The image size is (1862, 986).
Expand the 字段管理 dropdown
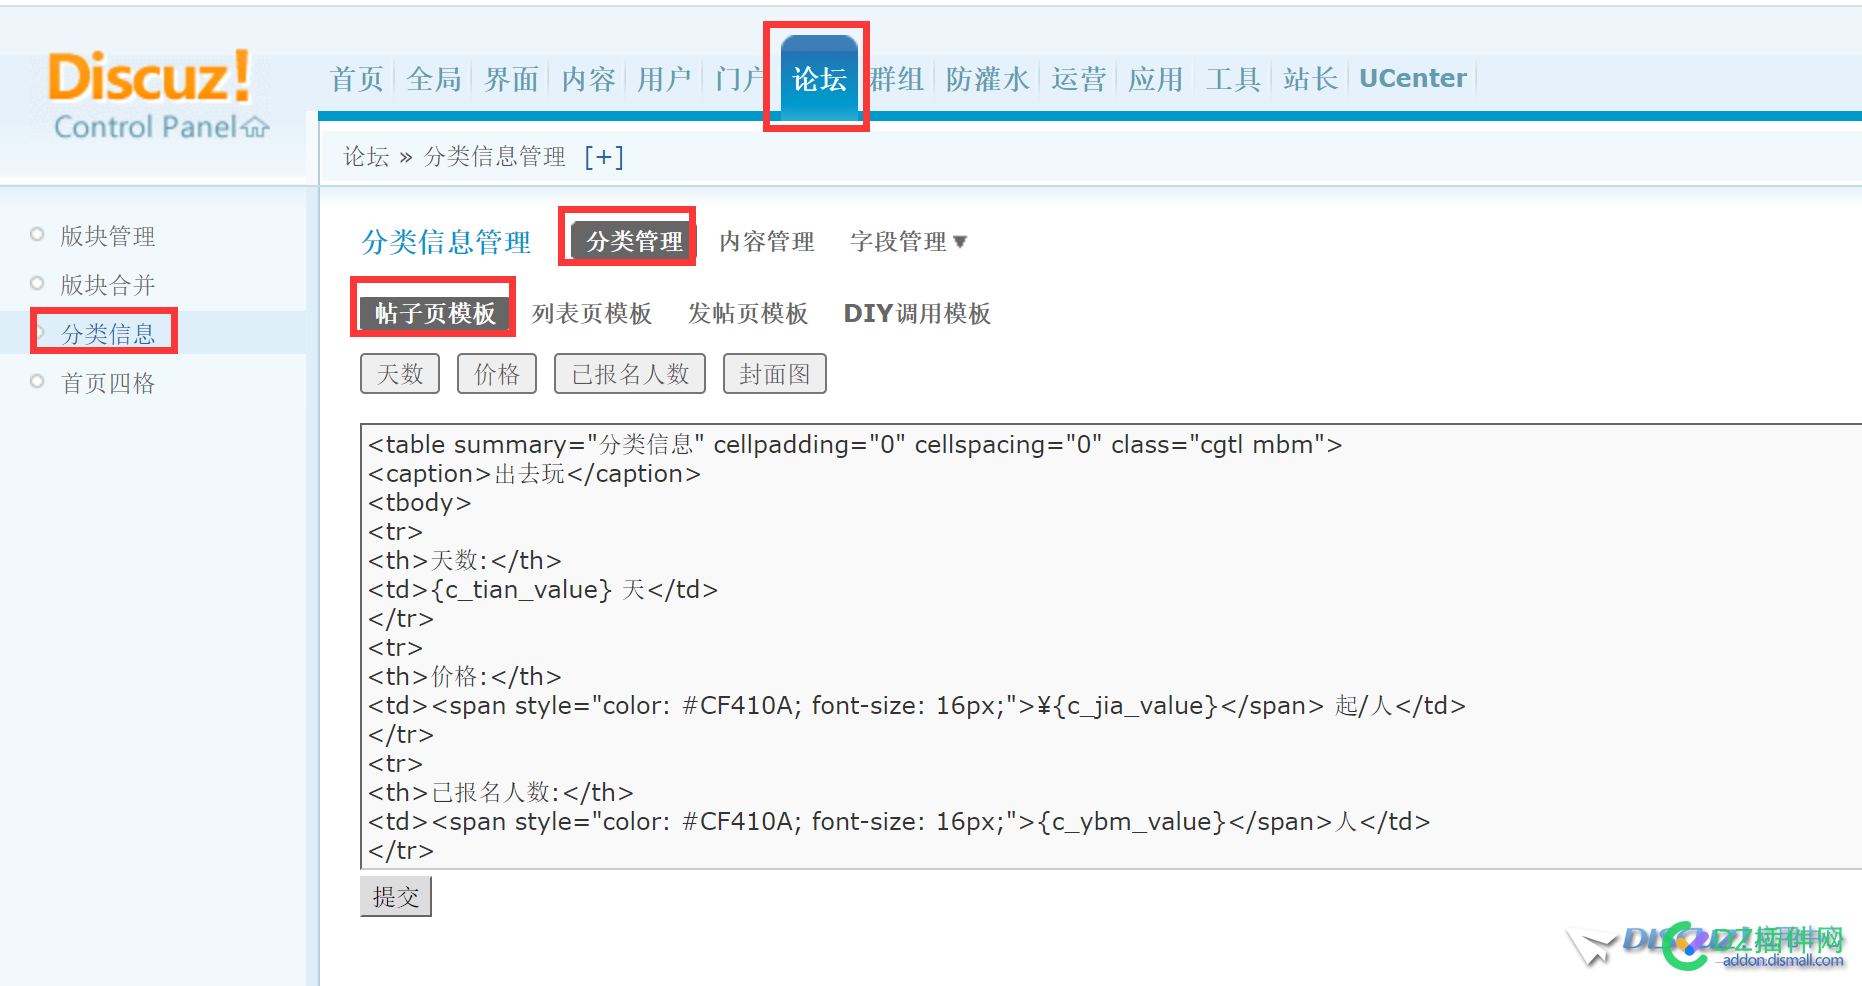point(908,241)
